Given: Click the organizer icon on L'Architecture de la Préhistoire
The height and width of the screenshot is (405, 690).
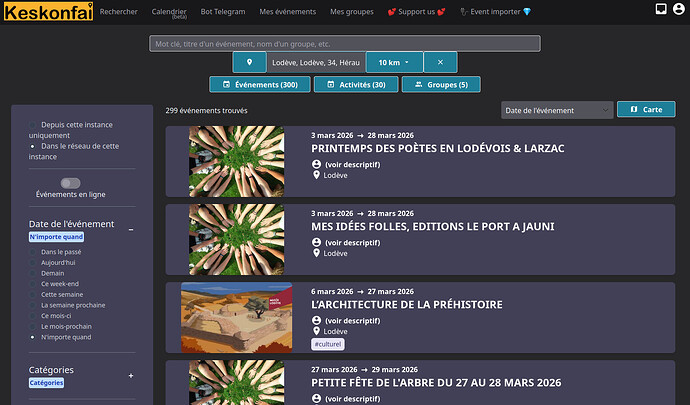Looking at the screenshot, I should [x=316, y=320].
